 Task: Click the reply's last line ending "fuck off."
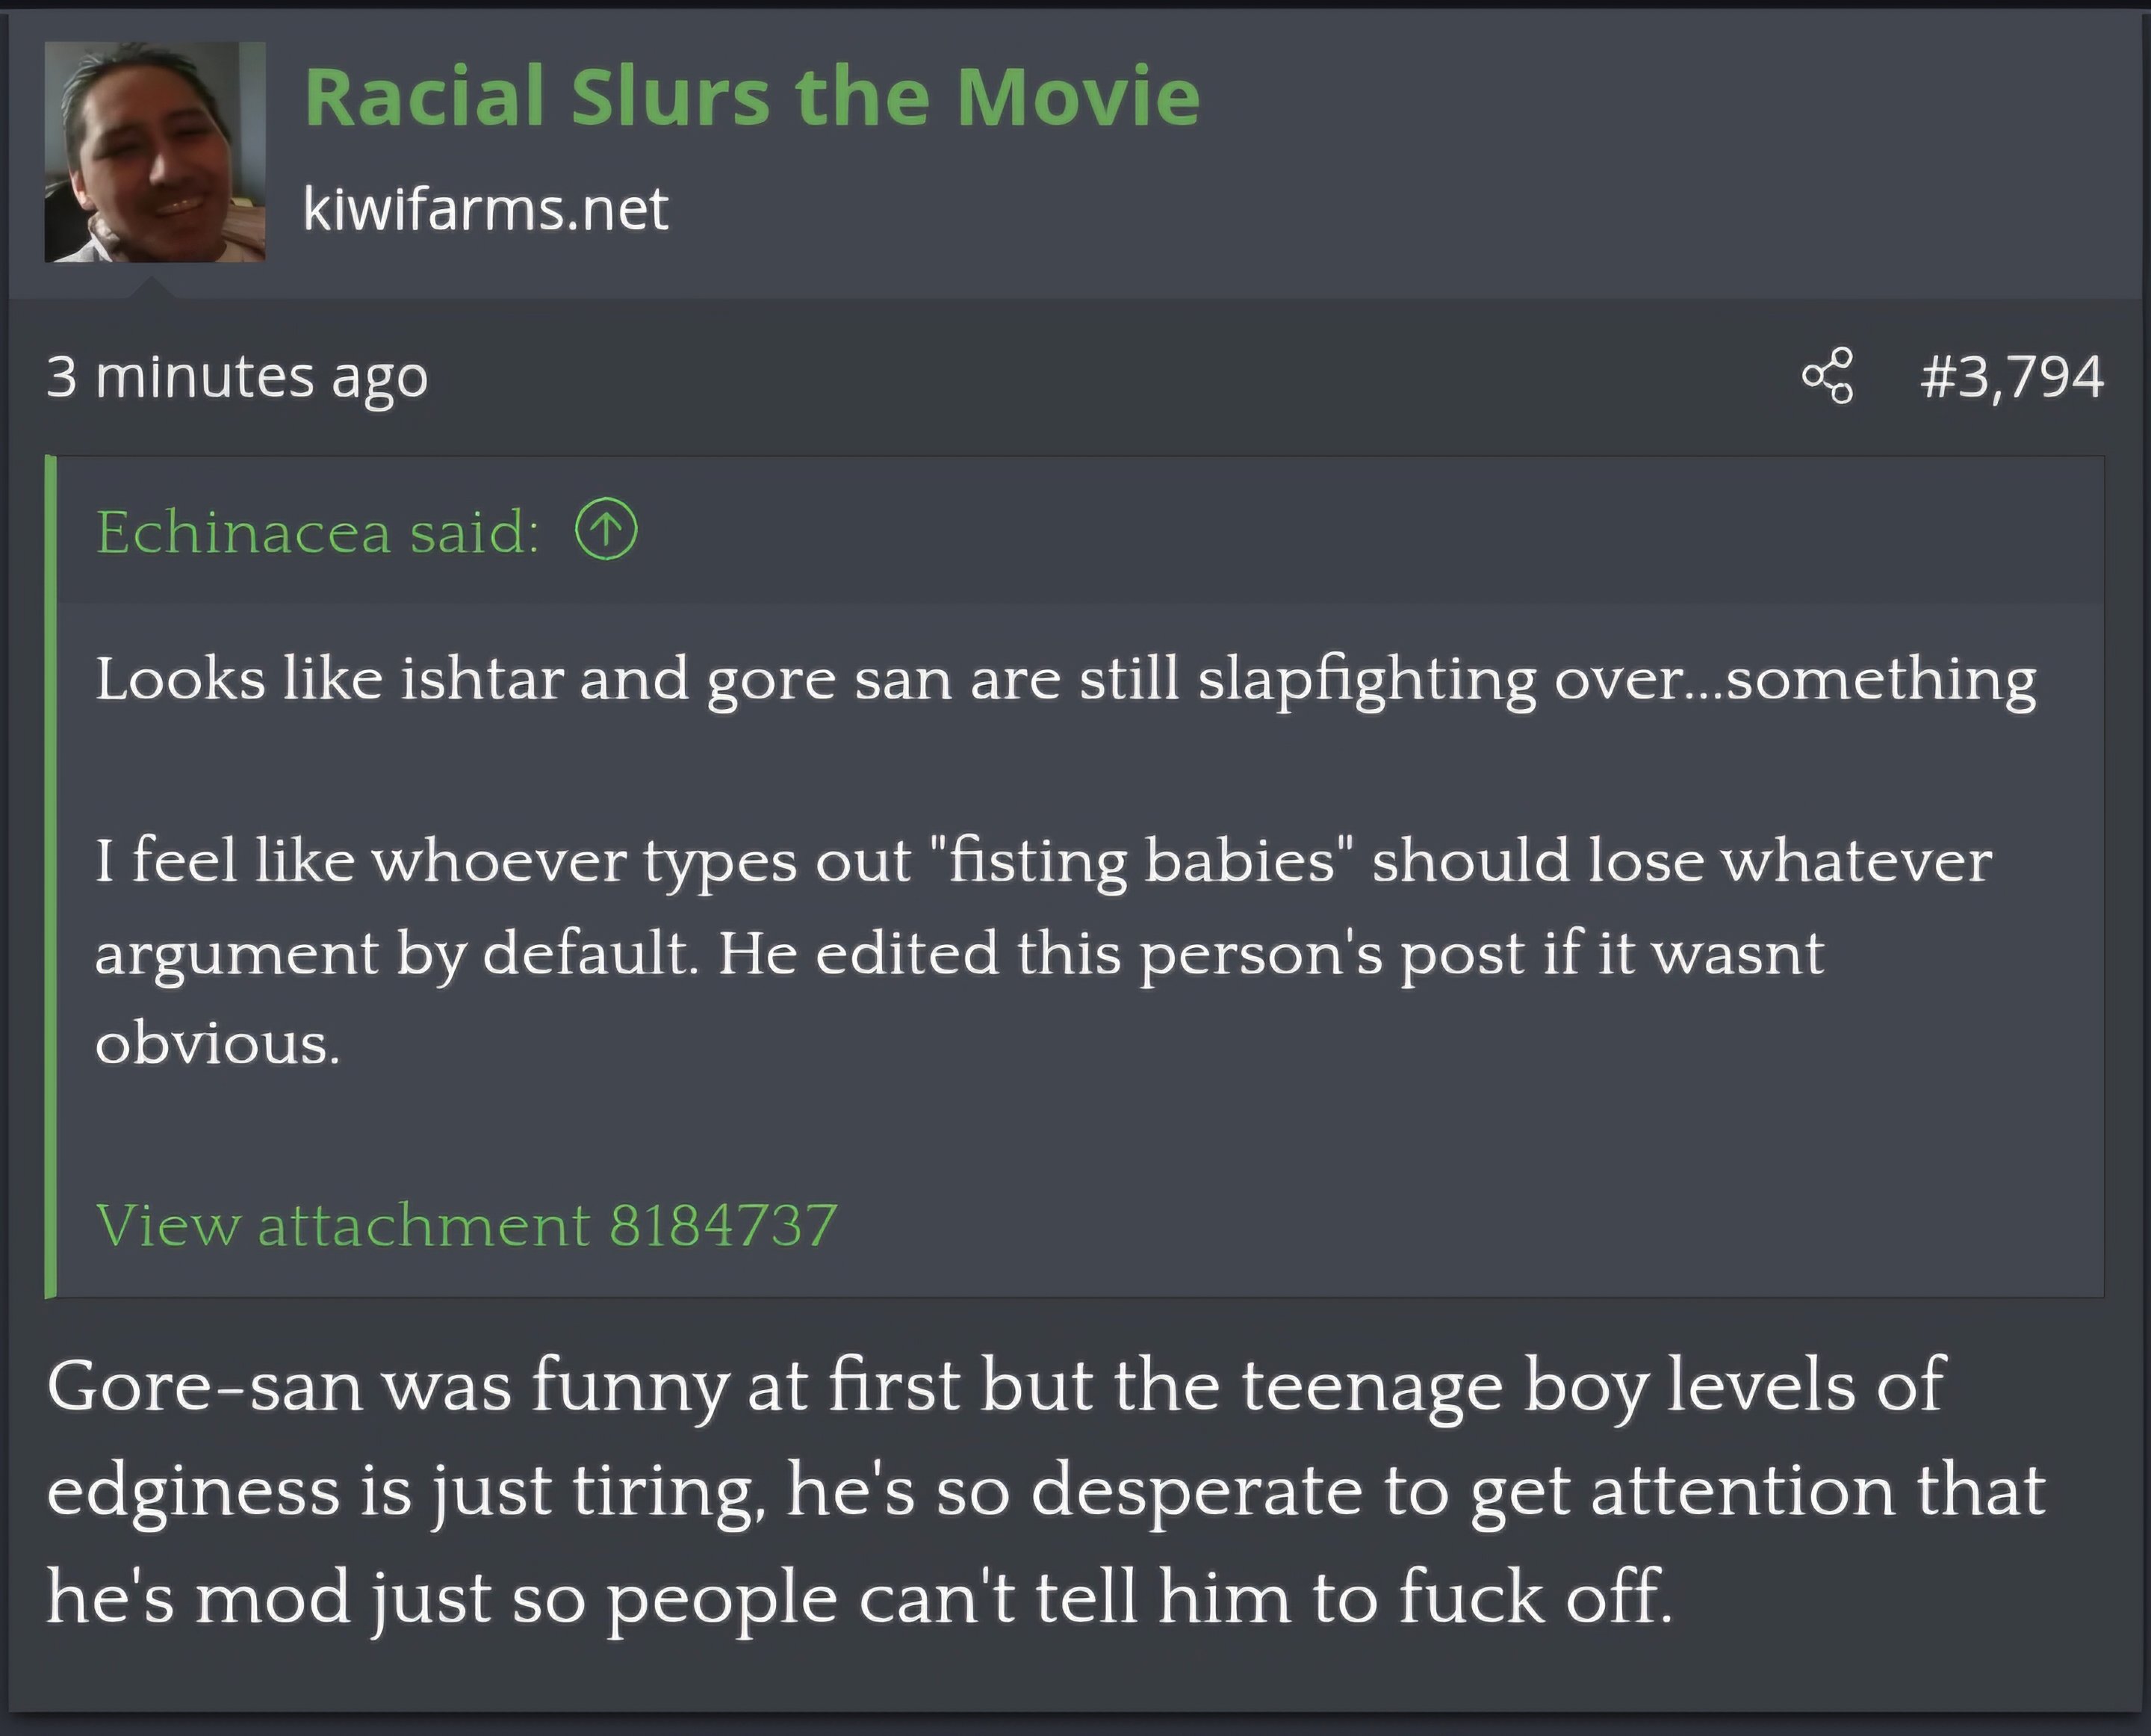point(858,1596)
